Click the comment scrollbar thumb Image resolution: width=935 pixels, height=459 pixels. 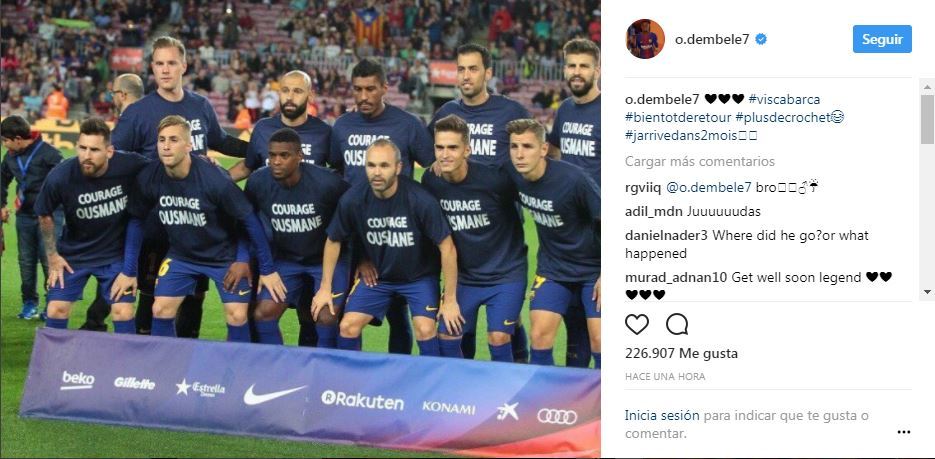(x=927, y=119)
